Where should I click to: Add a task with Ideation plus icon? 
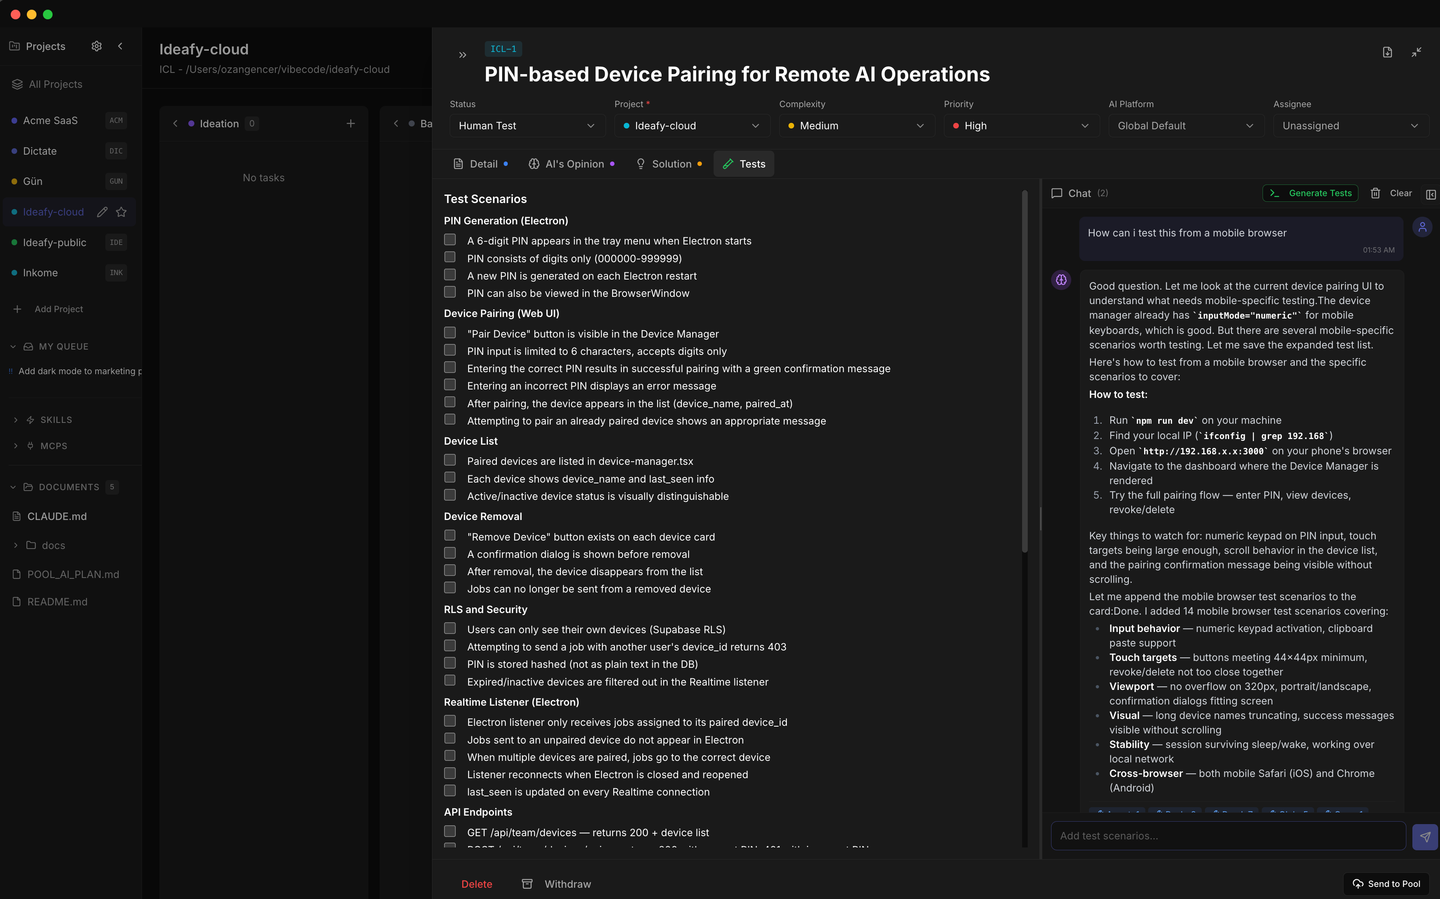pos(350,124)
